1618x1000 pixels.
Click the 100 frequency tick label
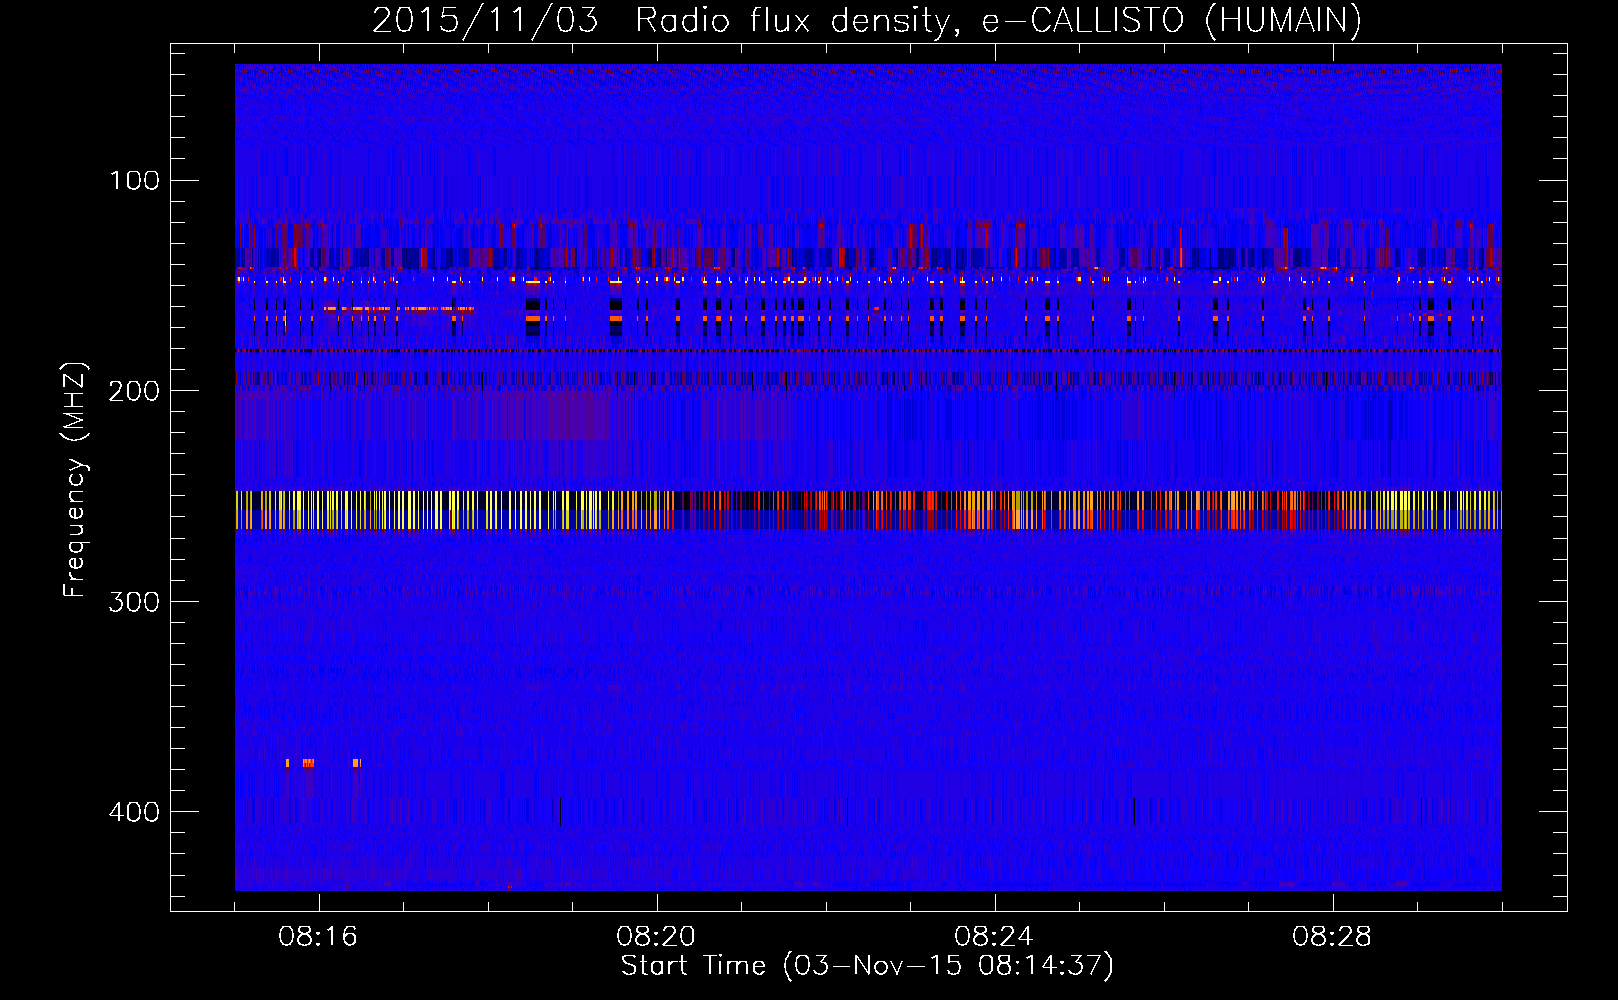pos(135,181)
